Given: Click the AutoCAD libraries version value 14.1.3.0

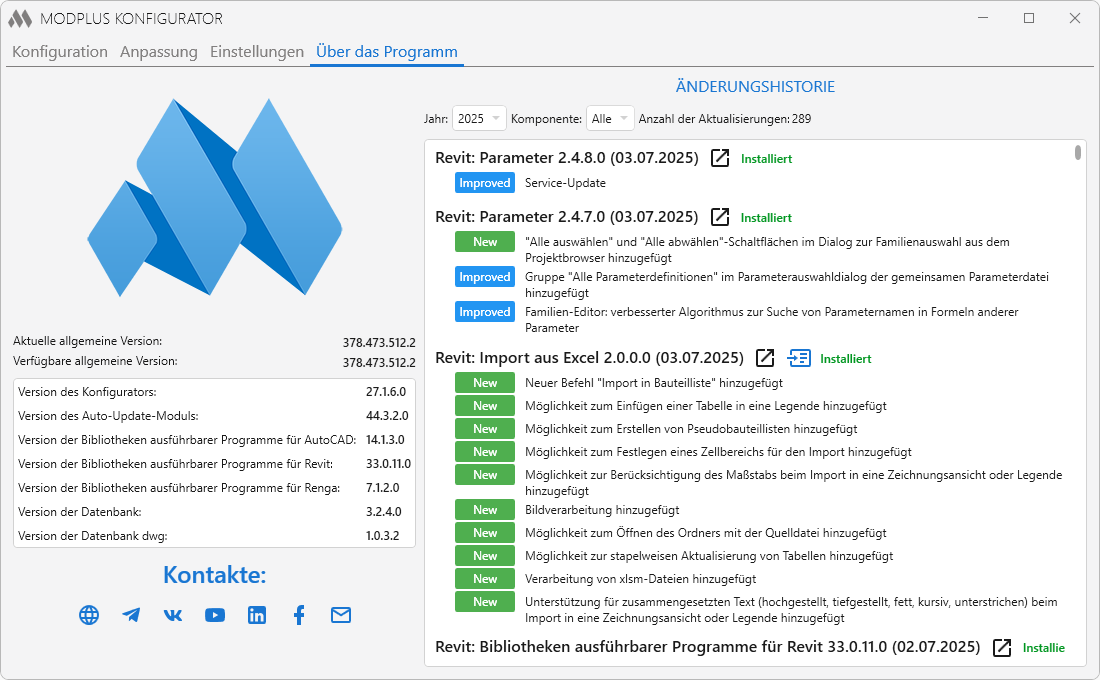Looking at the screenshot, I should tap(385, 439).
